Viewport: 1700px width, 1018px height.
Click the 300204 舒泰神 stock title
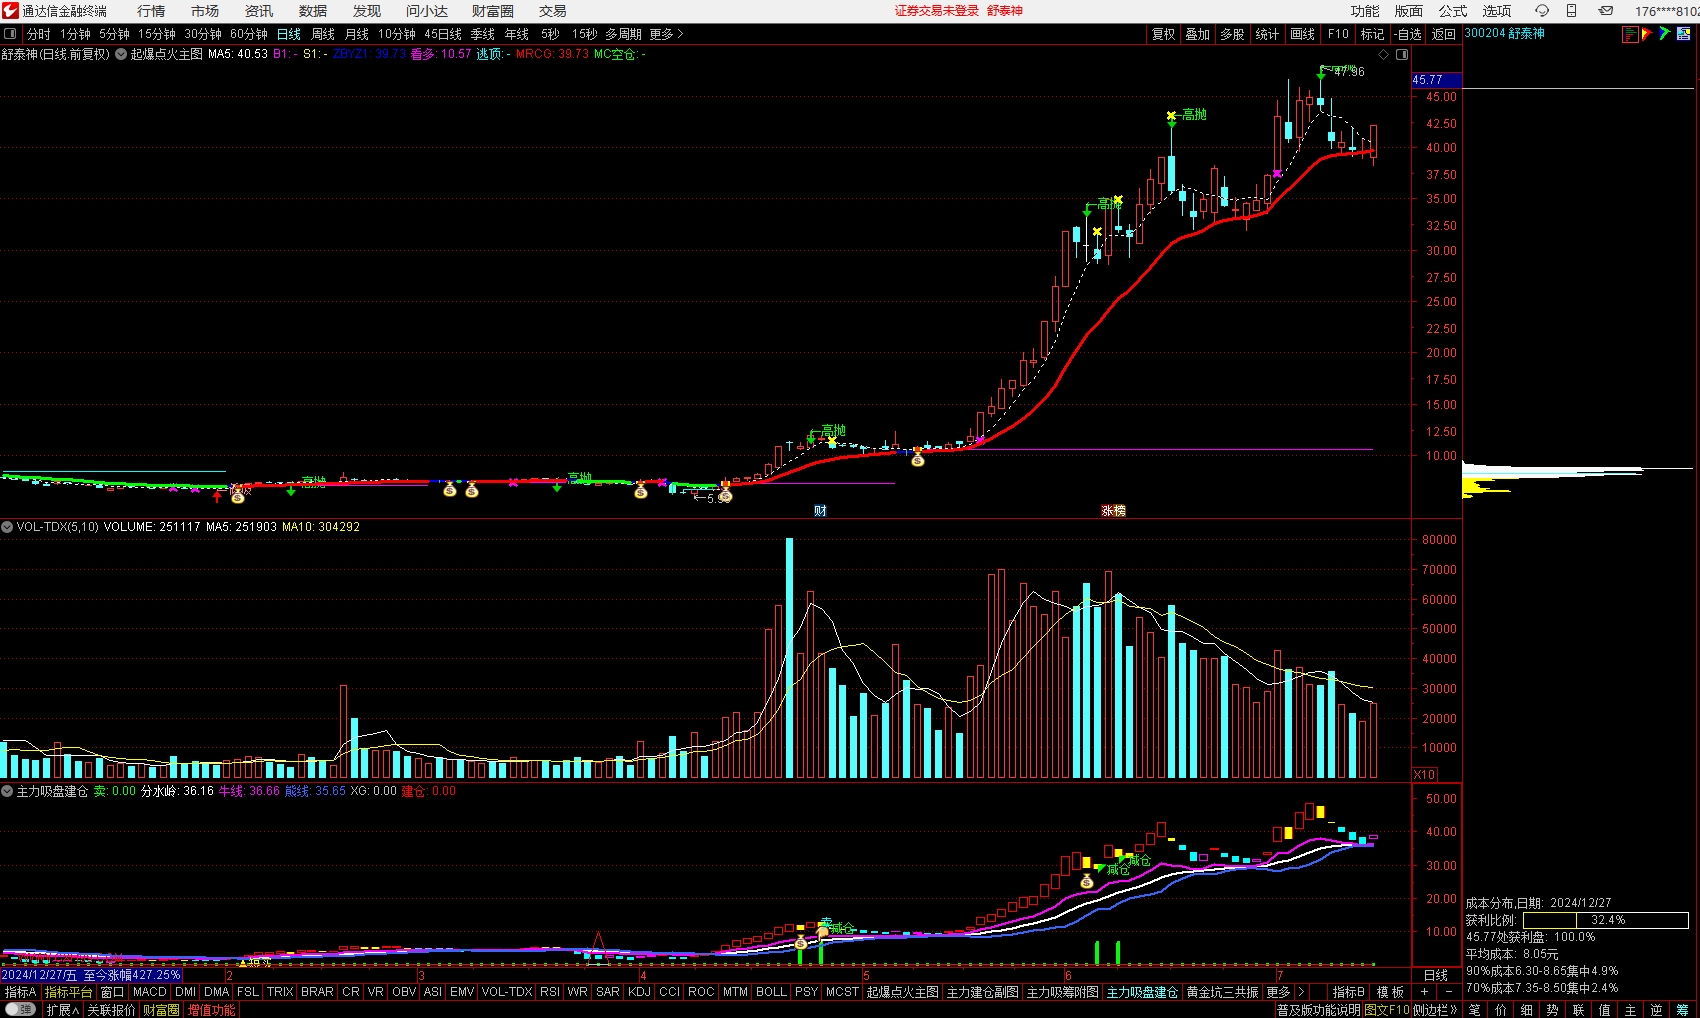tap(1505, 34)
